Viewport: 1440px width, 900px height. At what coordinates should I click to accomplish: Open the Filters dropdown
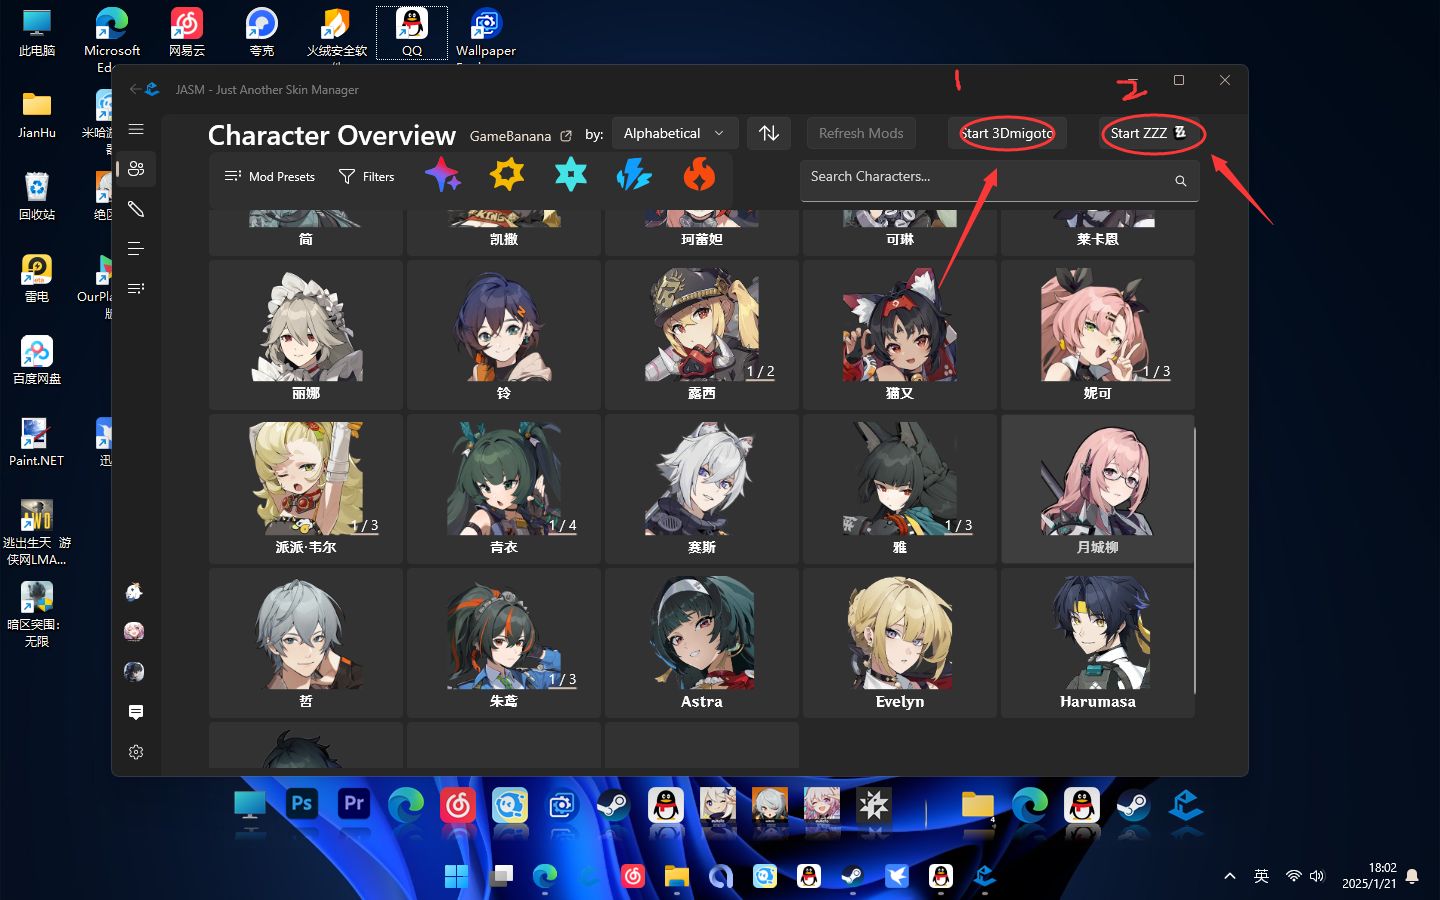(x=367, y=177)
